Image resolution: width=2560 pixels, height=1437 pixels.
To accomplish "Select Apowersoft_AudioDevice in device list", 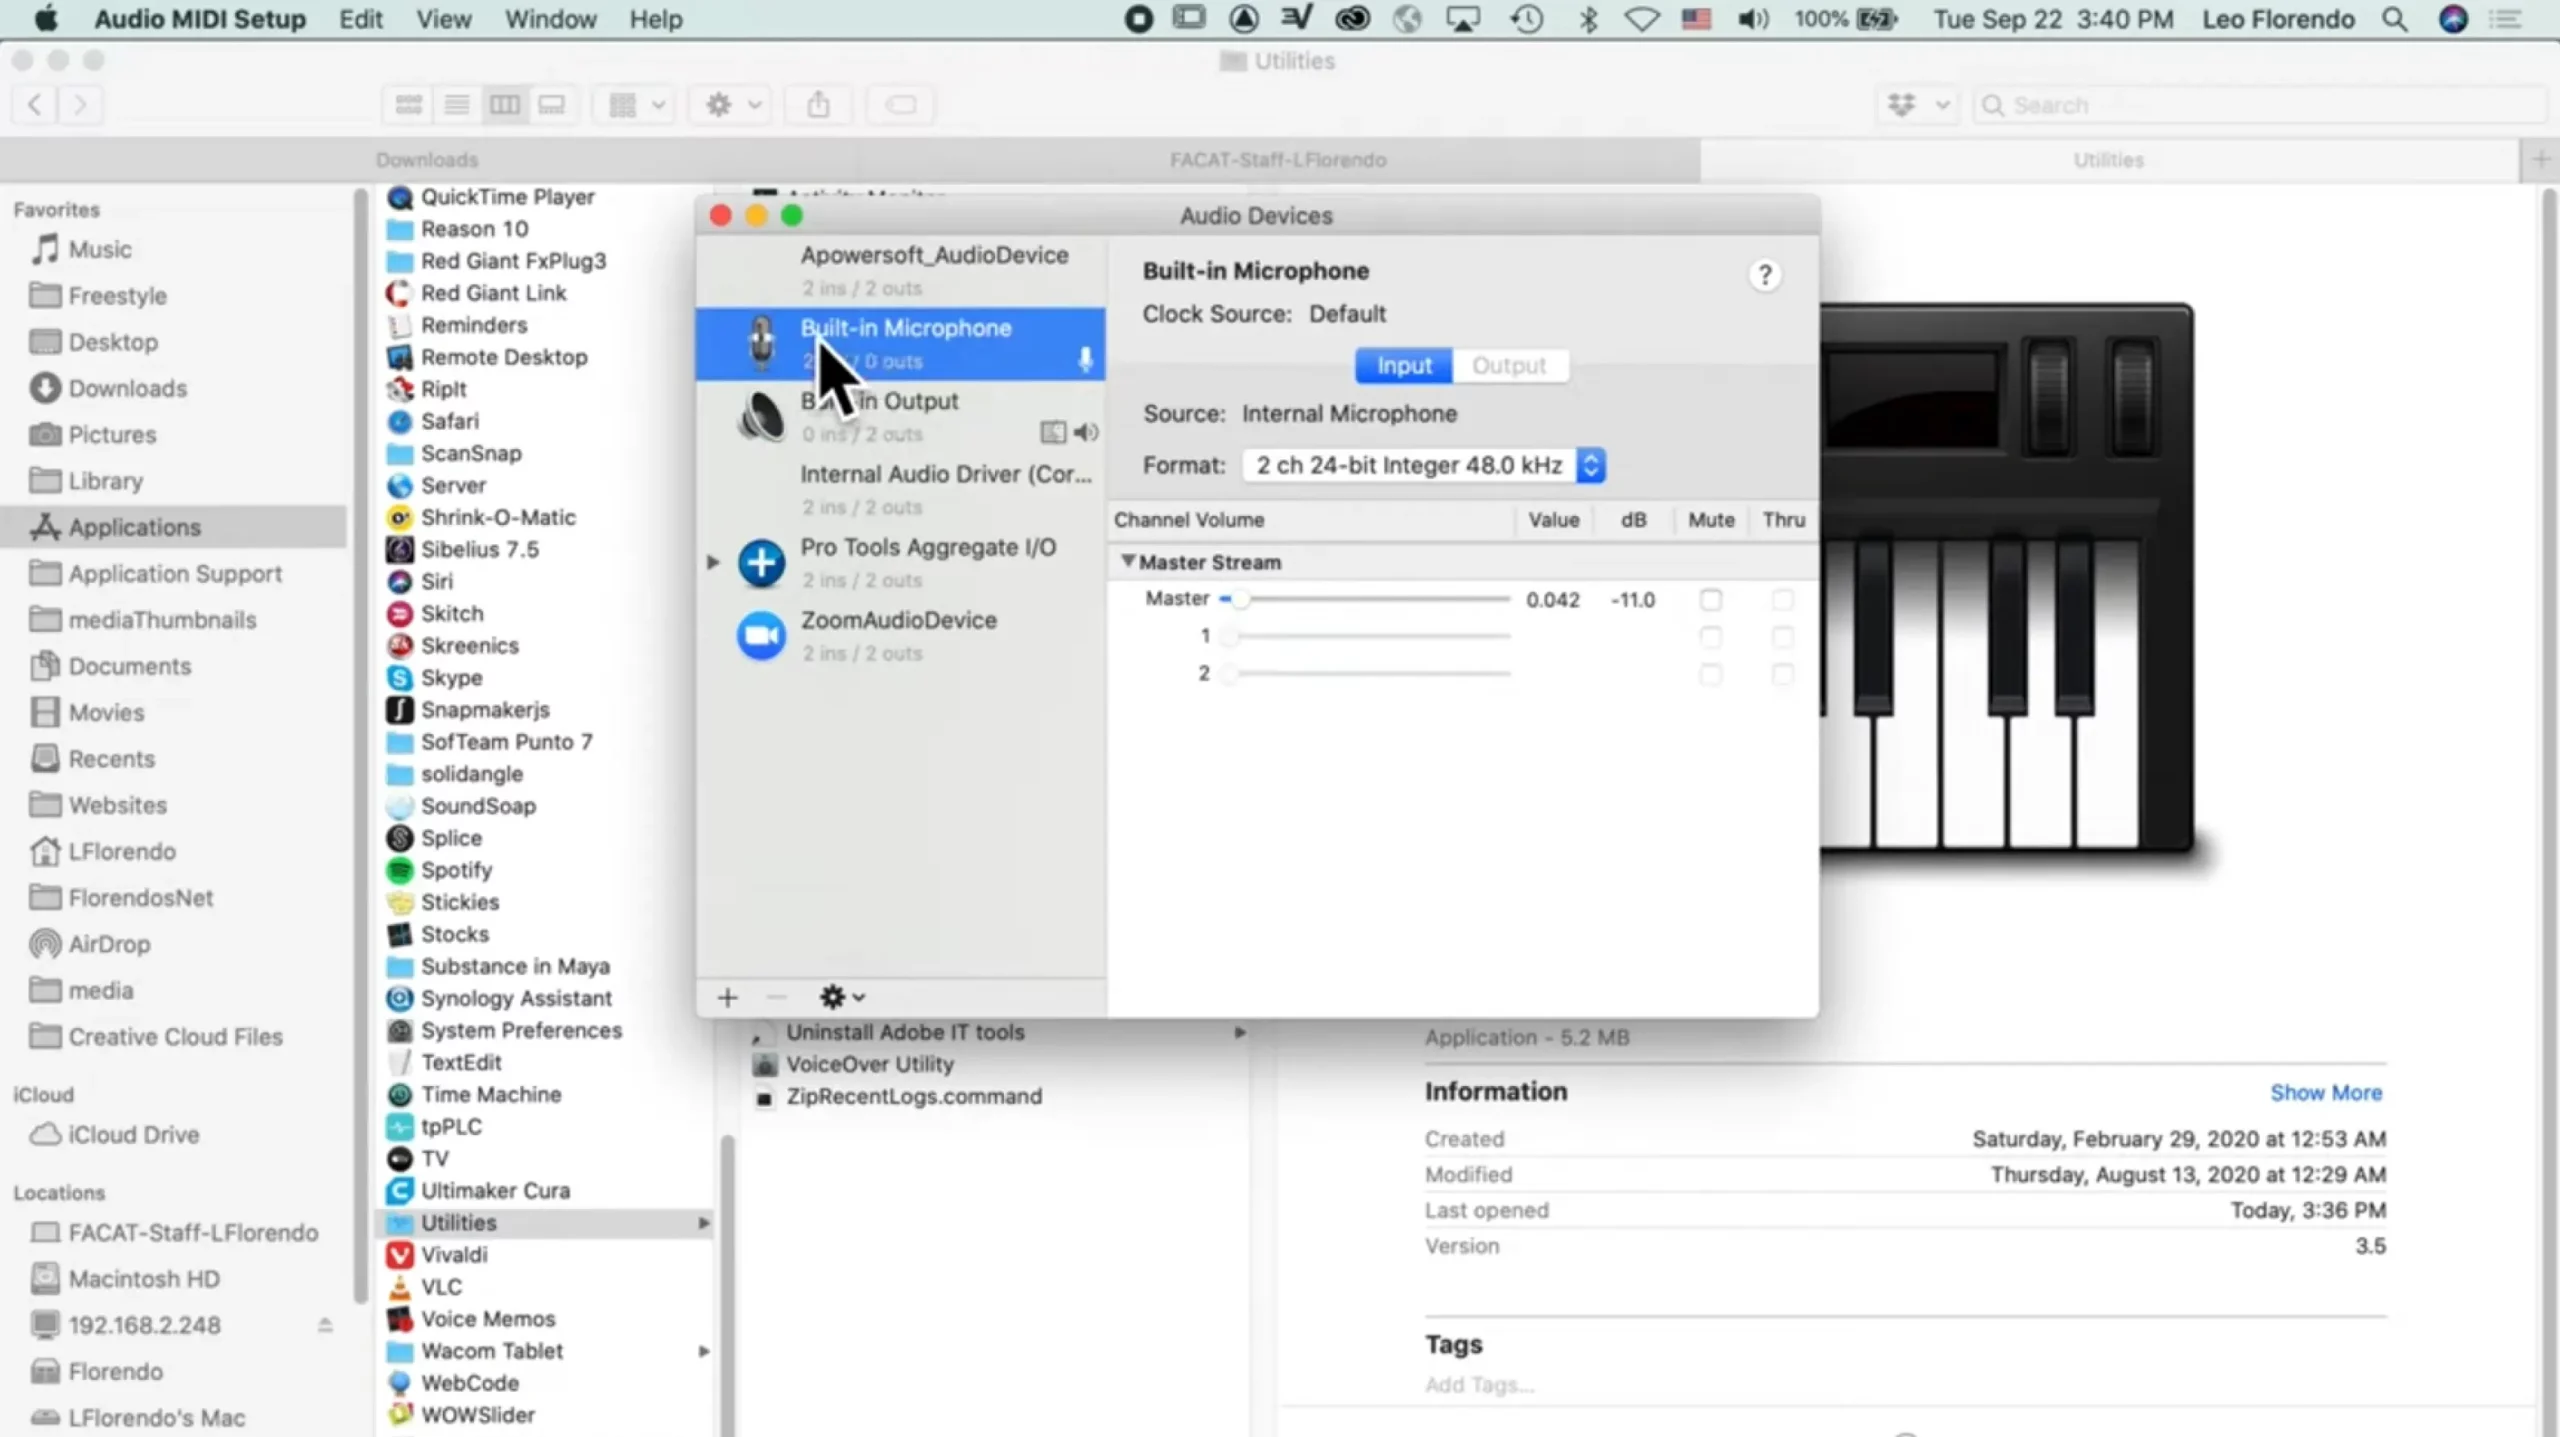I will [x=933, y=256].
